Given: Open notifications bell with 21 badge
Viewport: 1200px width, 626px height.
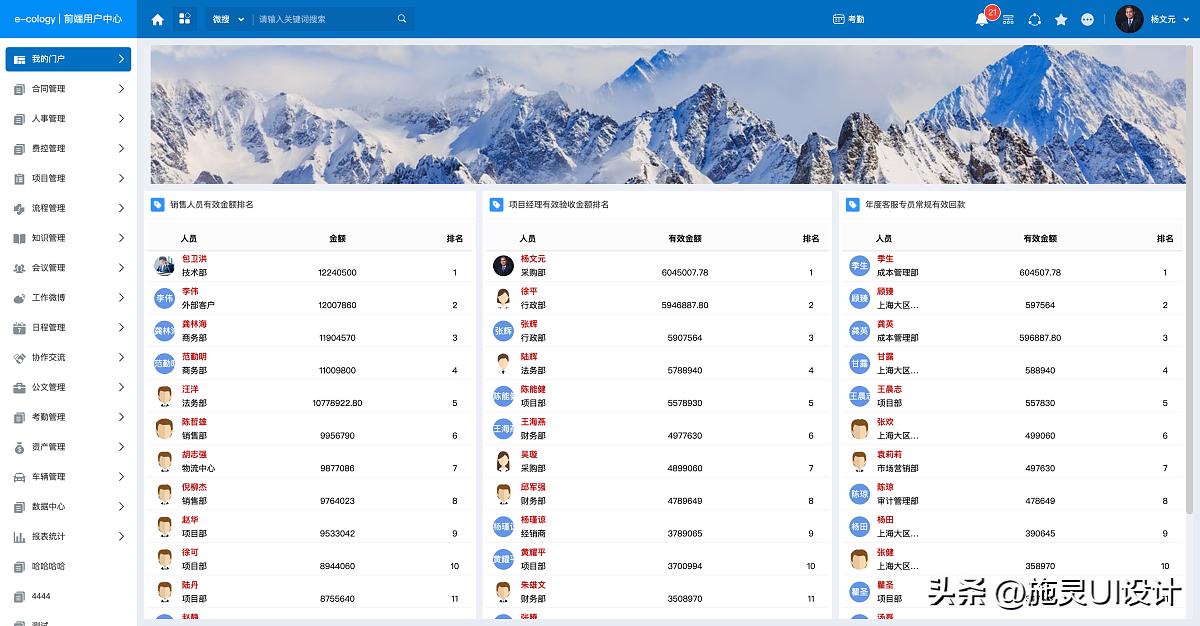Looking at the screenshot, I should (983, 18).
